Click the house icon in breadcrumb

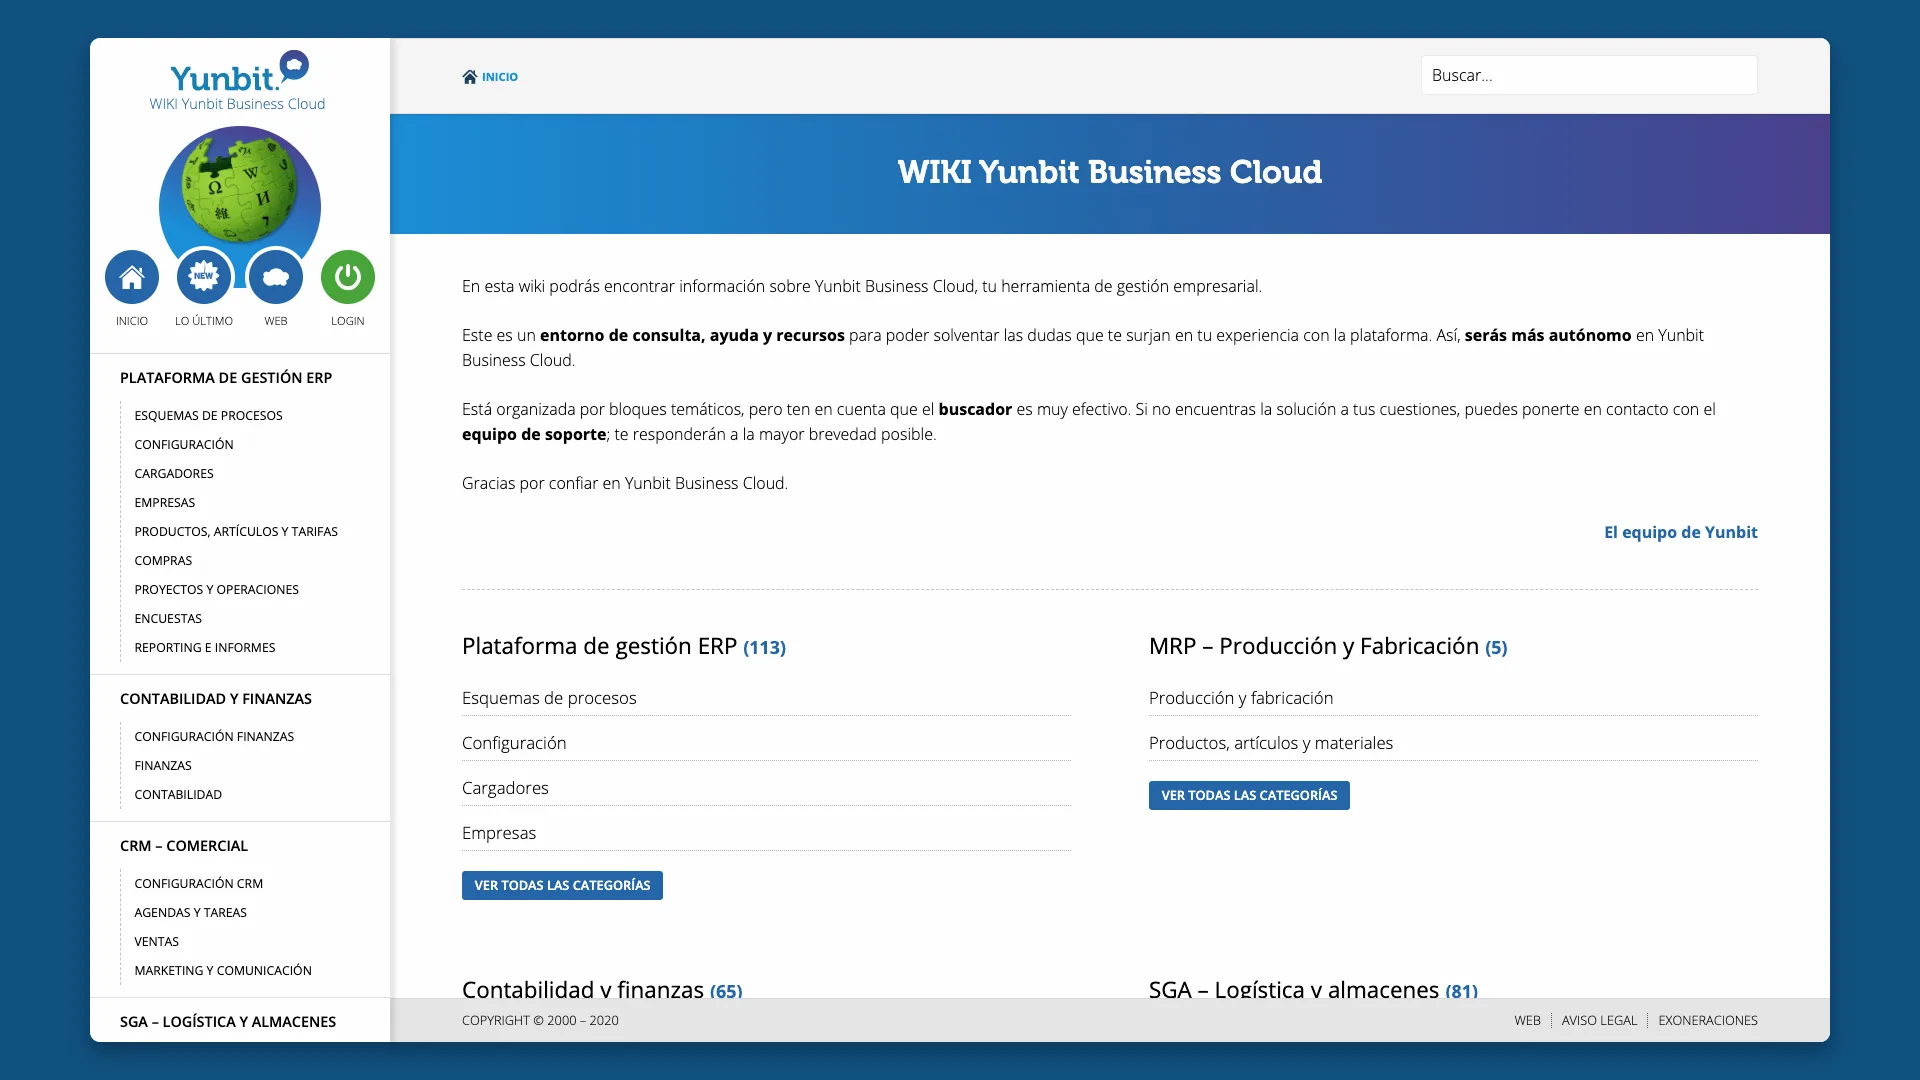tap(470, 77)
